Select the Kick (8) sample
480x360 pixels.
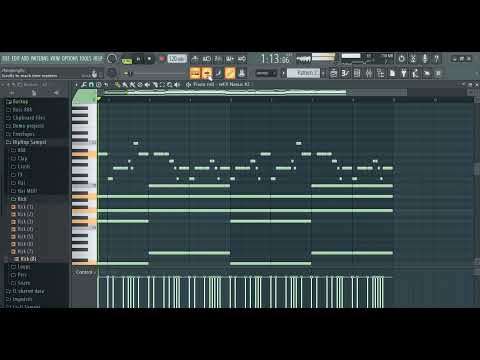[x=25, y=259]
